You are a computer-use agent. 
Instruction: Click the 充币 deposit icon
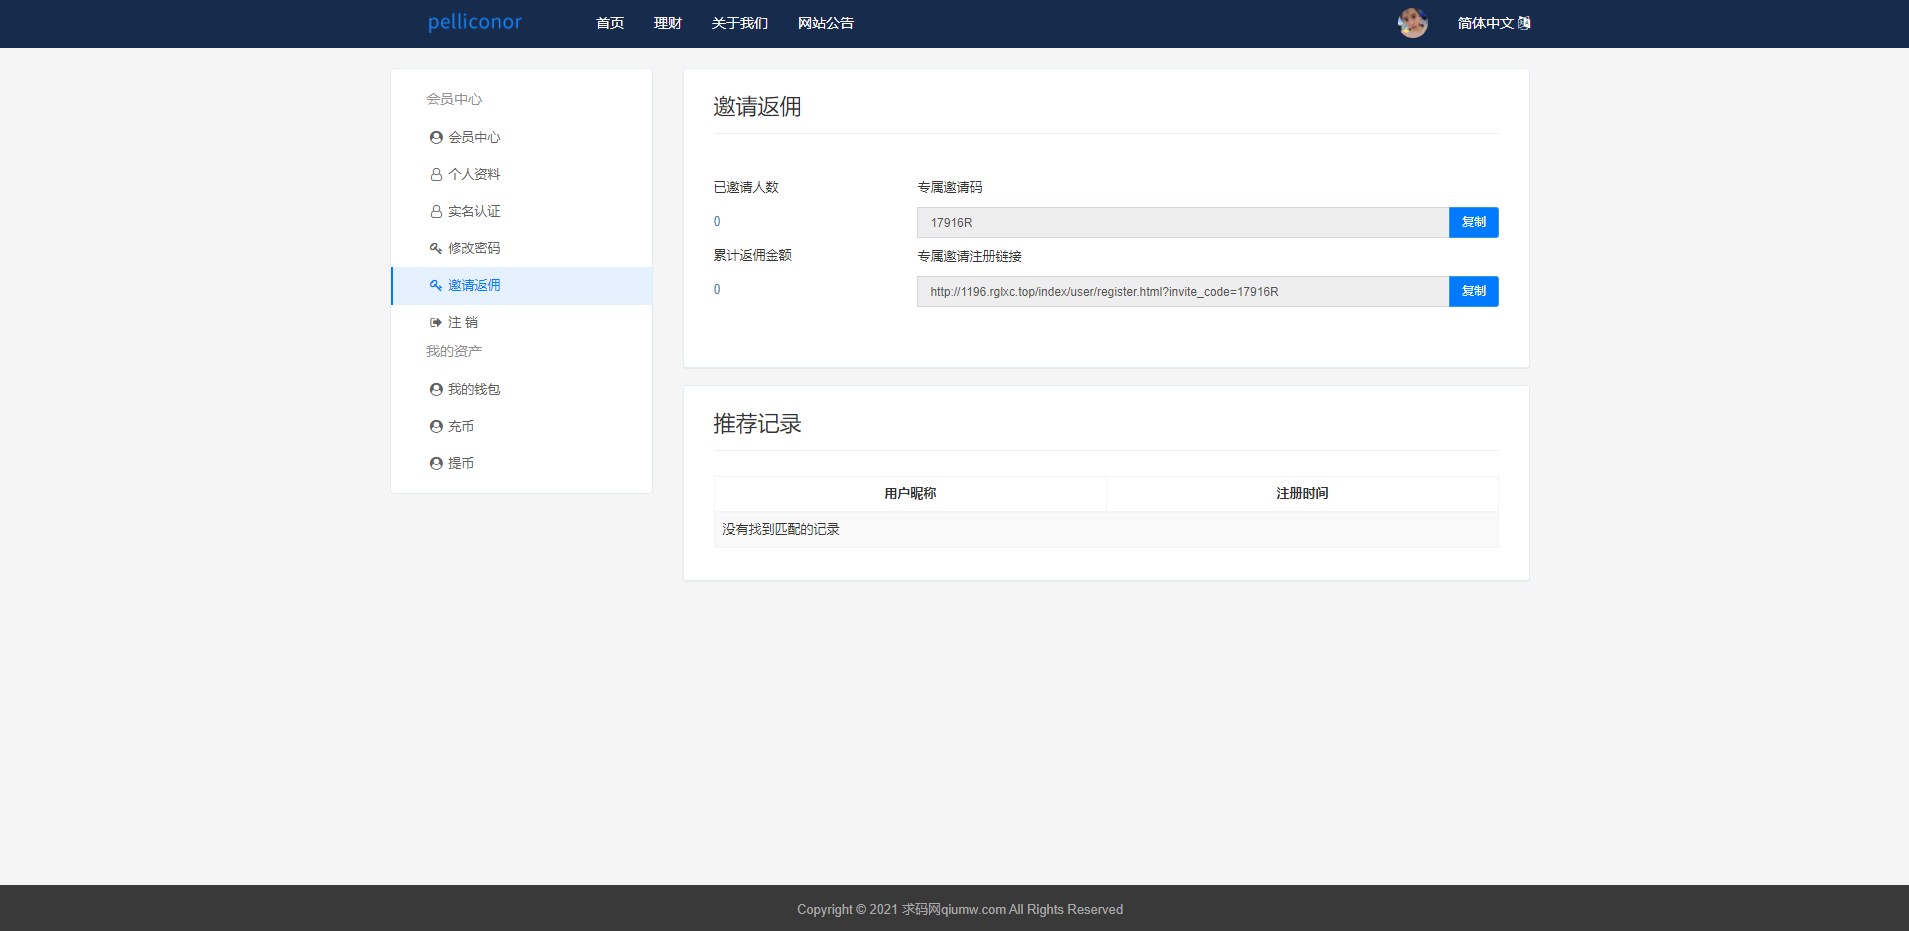click(x=436, y=427)
